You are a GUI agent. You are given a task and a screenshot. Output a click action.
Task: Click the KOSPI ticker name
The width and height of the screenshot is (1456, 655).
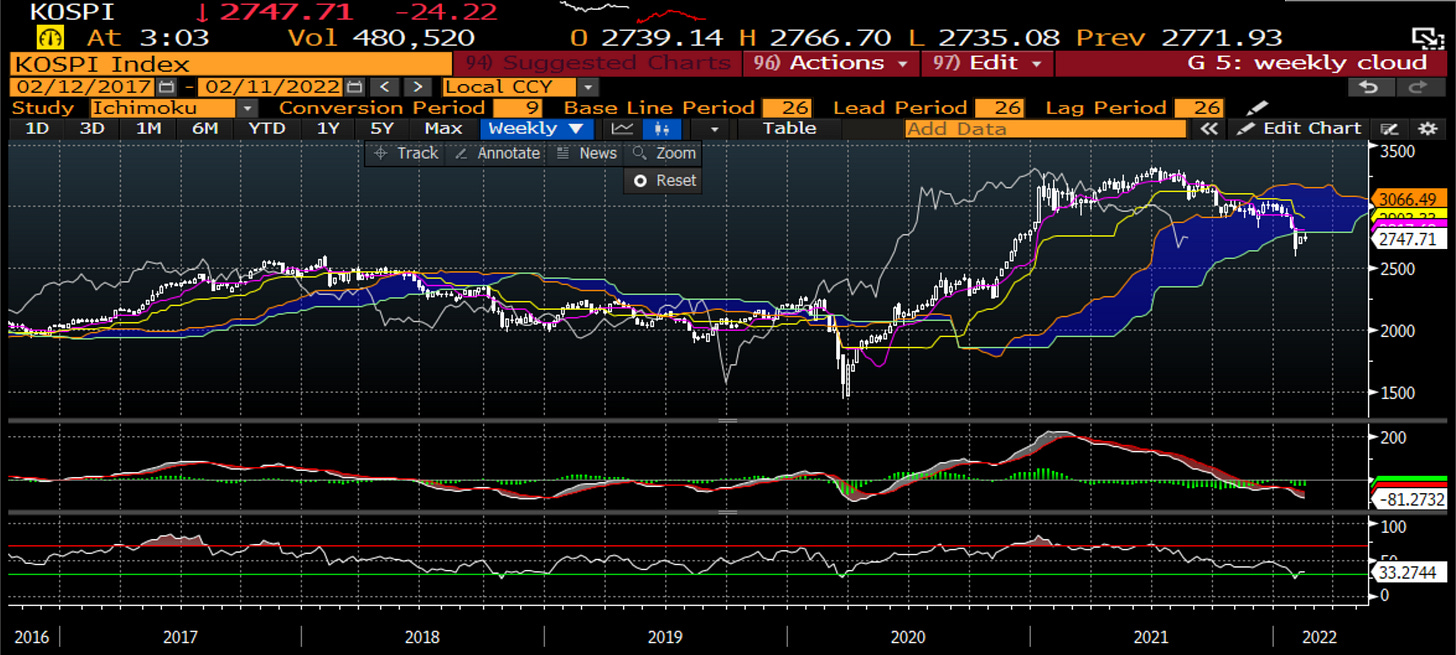(x=72, y=13)
